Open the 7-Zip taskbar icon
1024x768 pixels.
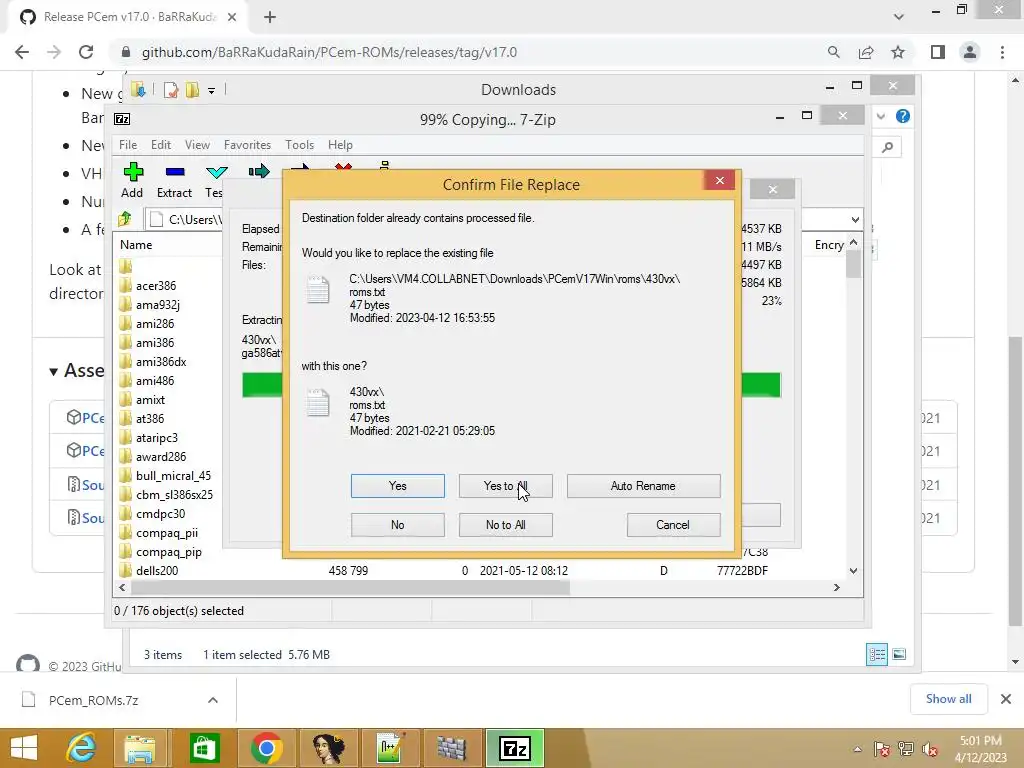coord(515,748)
